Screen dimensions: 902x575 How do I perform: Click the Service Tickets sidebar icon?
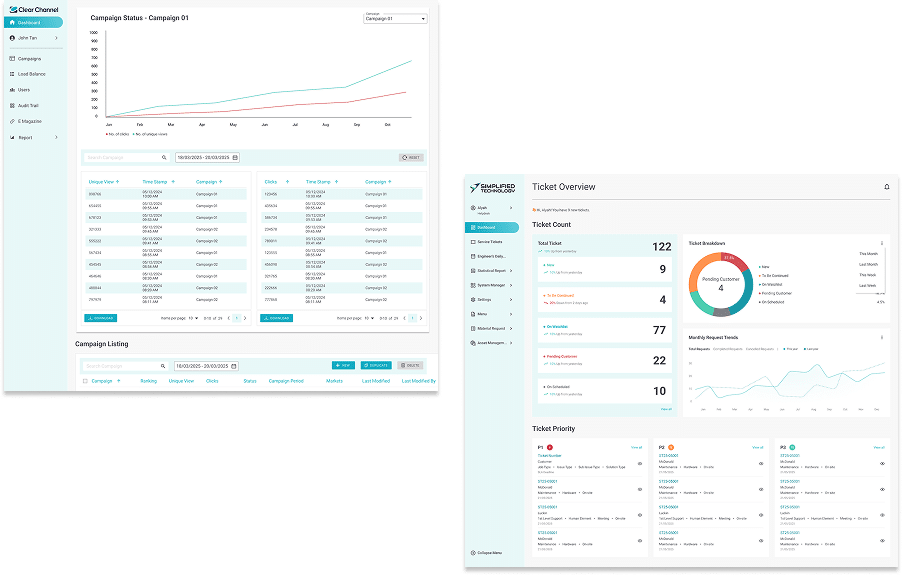pyautogui.click(x=472, y=242)
